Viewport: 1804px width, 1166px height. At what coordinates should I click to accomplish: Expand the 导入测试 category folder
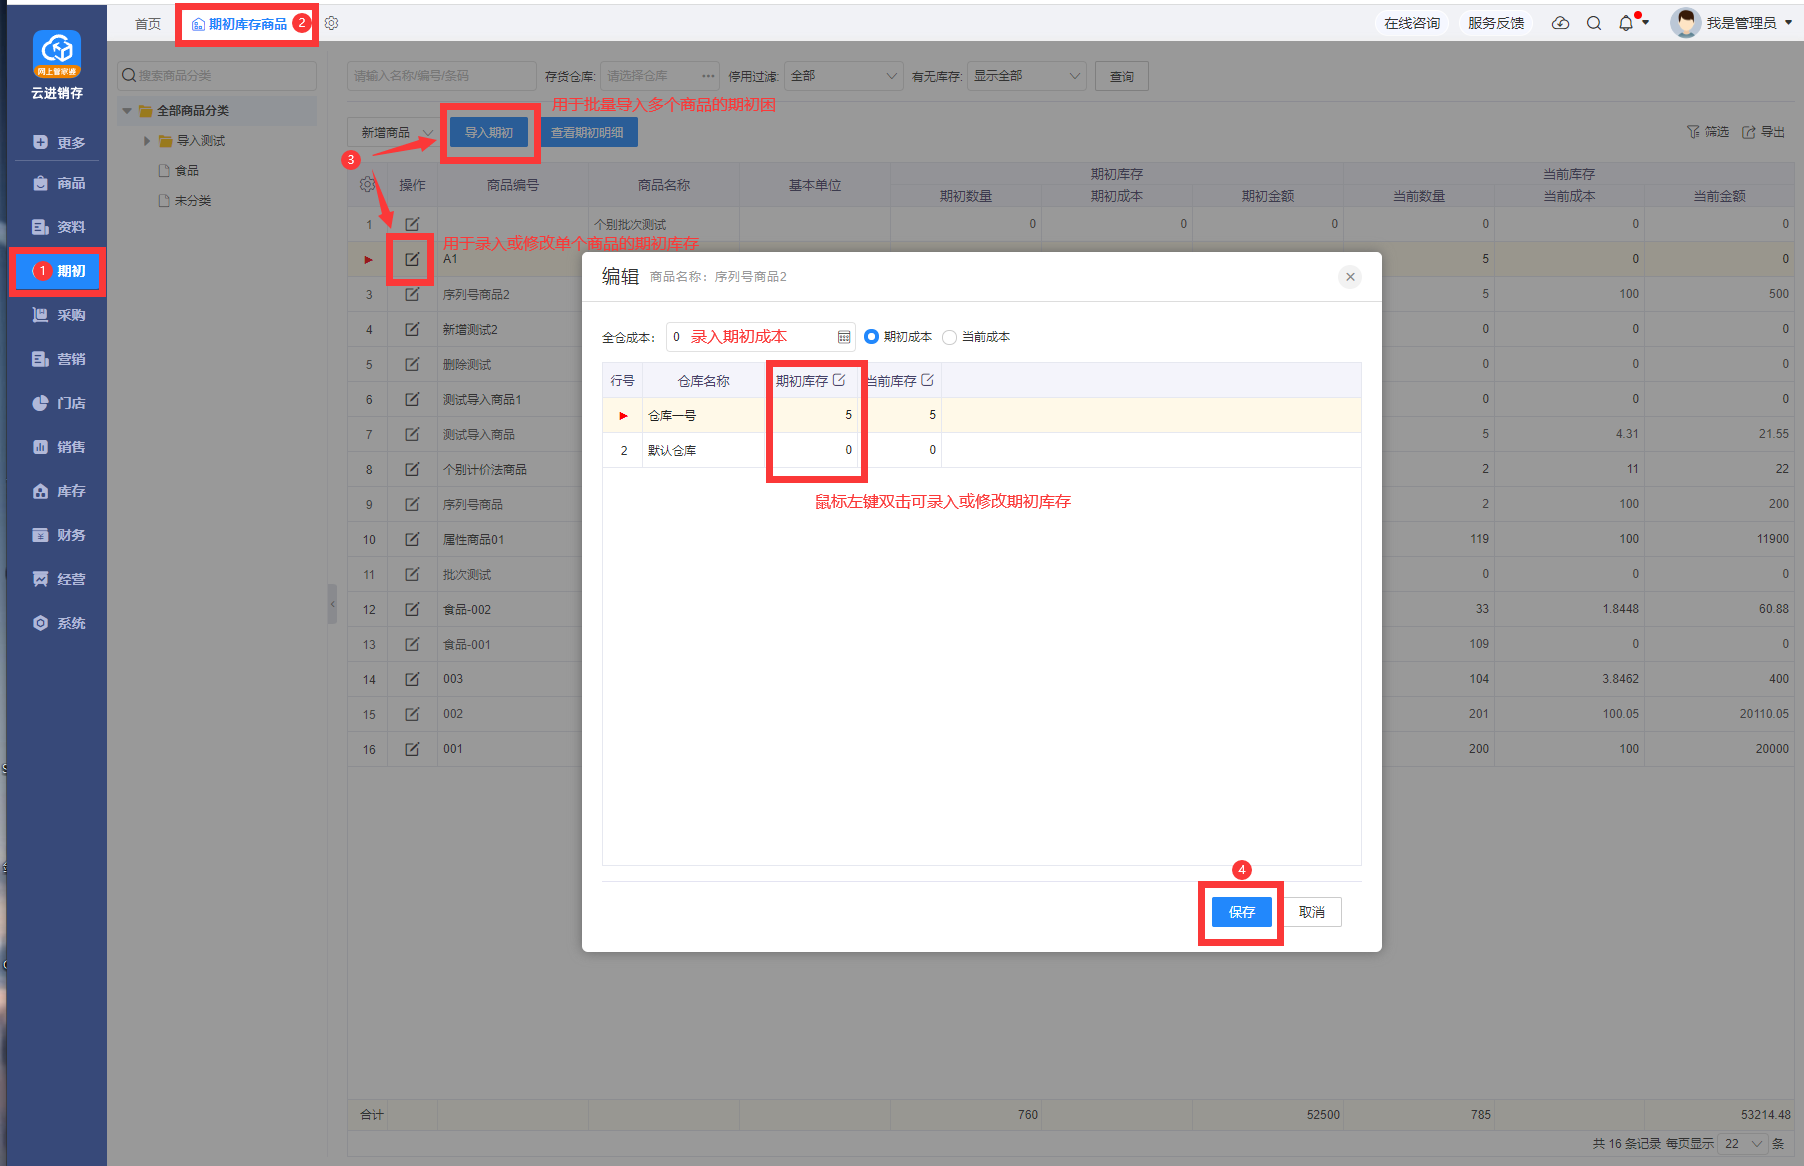click(147, 141)
